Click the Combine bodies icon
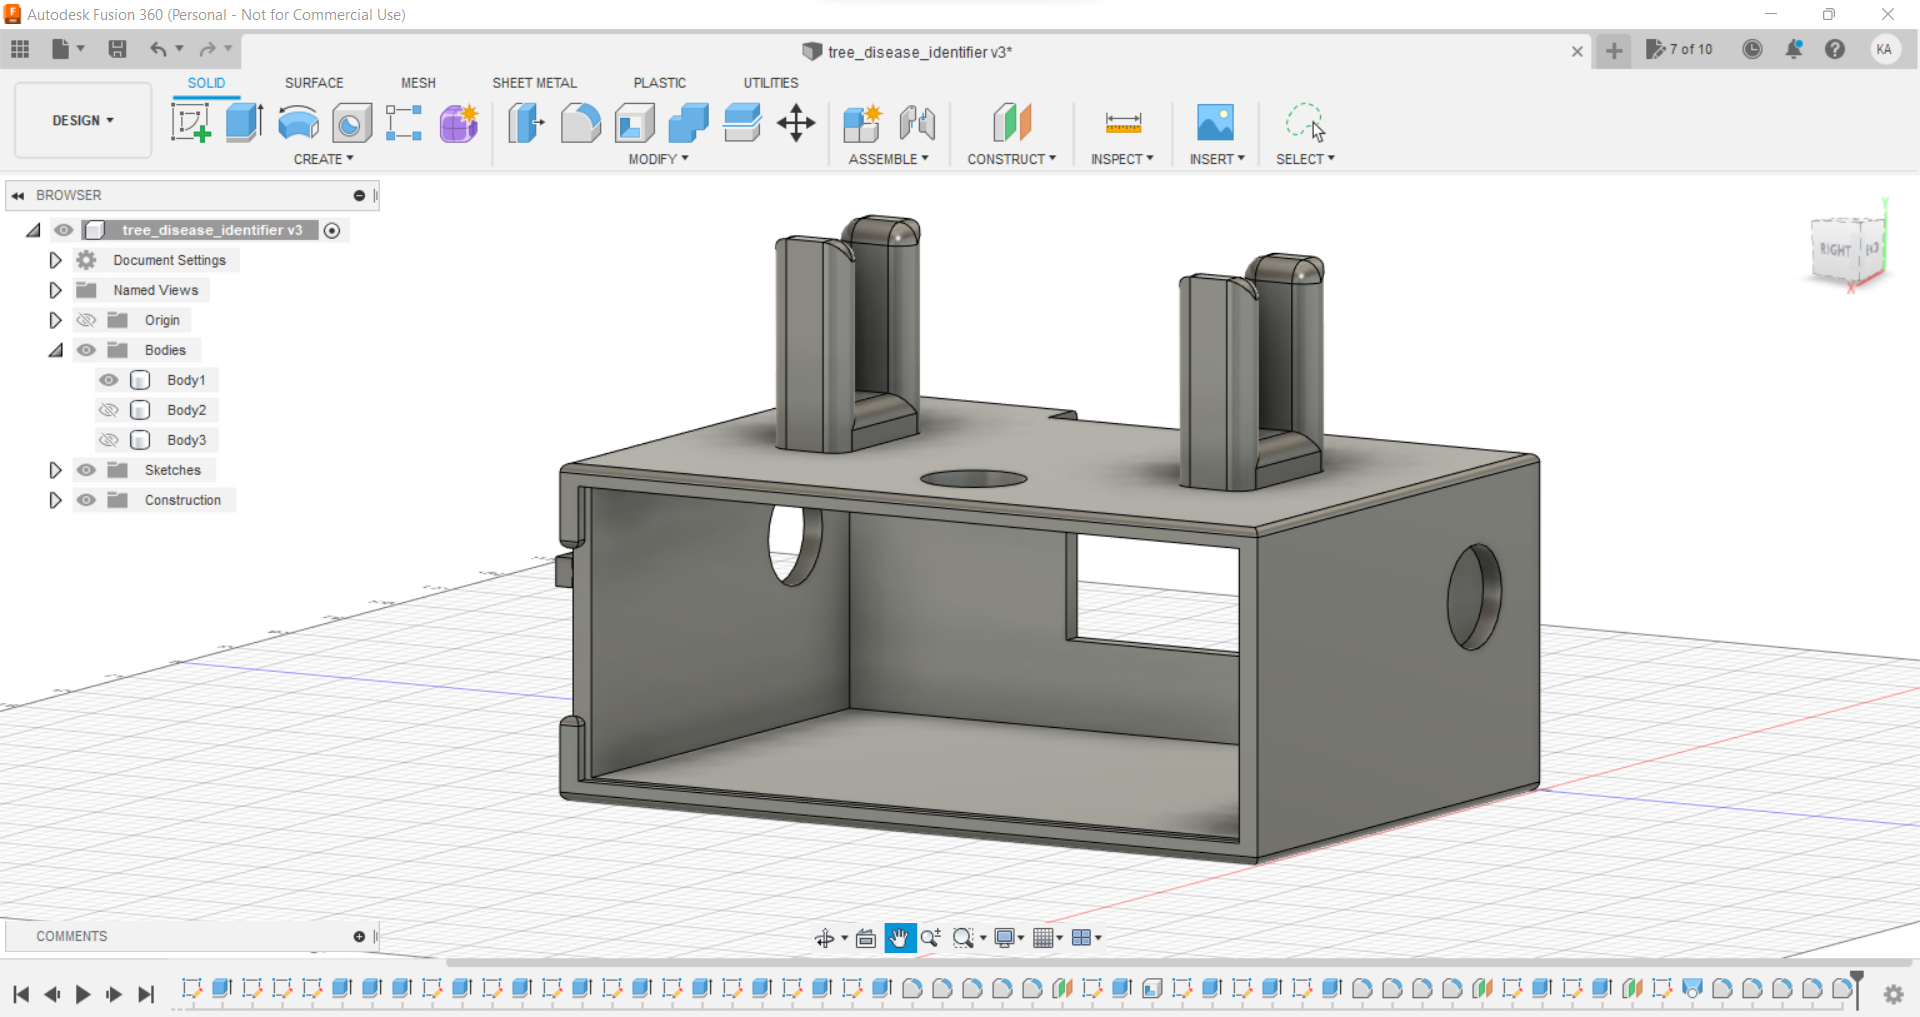Screen dimensions: 1920x1017 point(688,123)
